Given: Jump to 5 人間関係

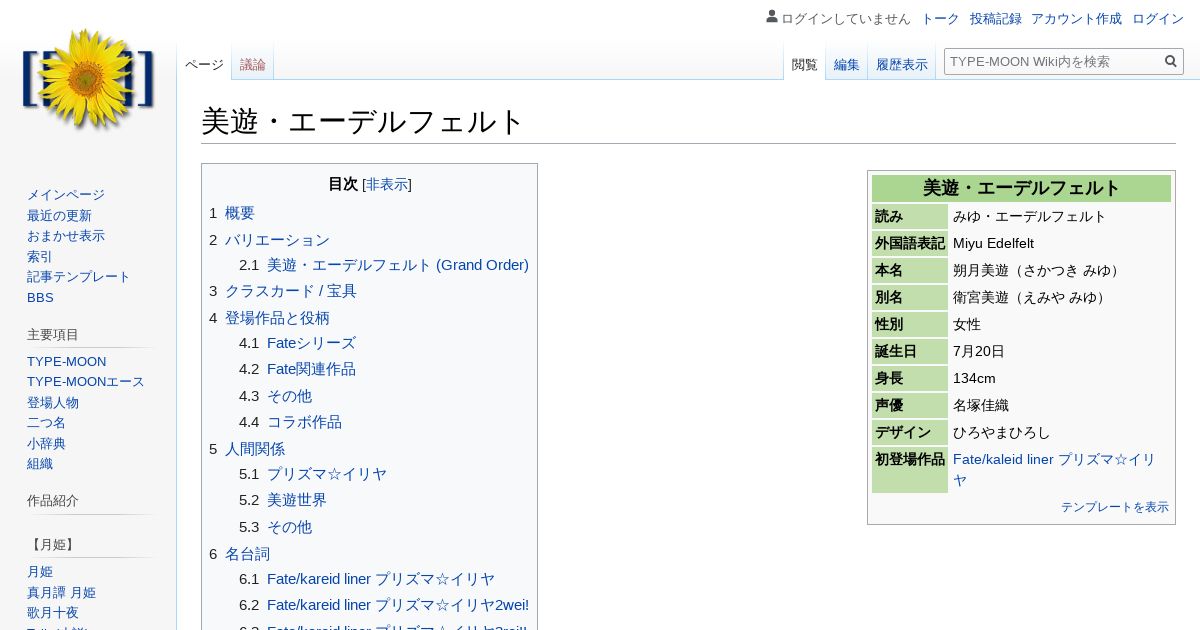Looking at the screenshot, I should [x=247, y=449].
